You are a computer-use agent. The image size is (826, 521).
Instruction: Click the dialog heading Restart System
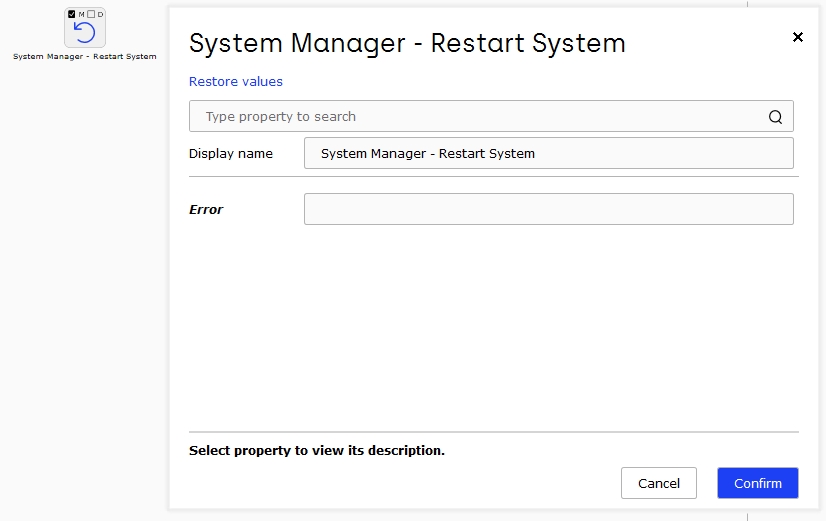pyautogui.click(x=407, y=43)
